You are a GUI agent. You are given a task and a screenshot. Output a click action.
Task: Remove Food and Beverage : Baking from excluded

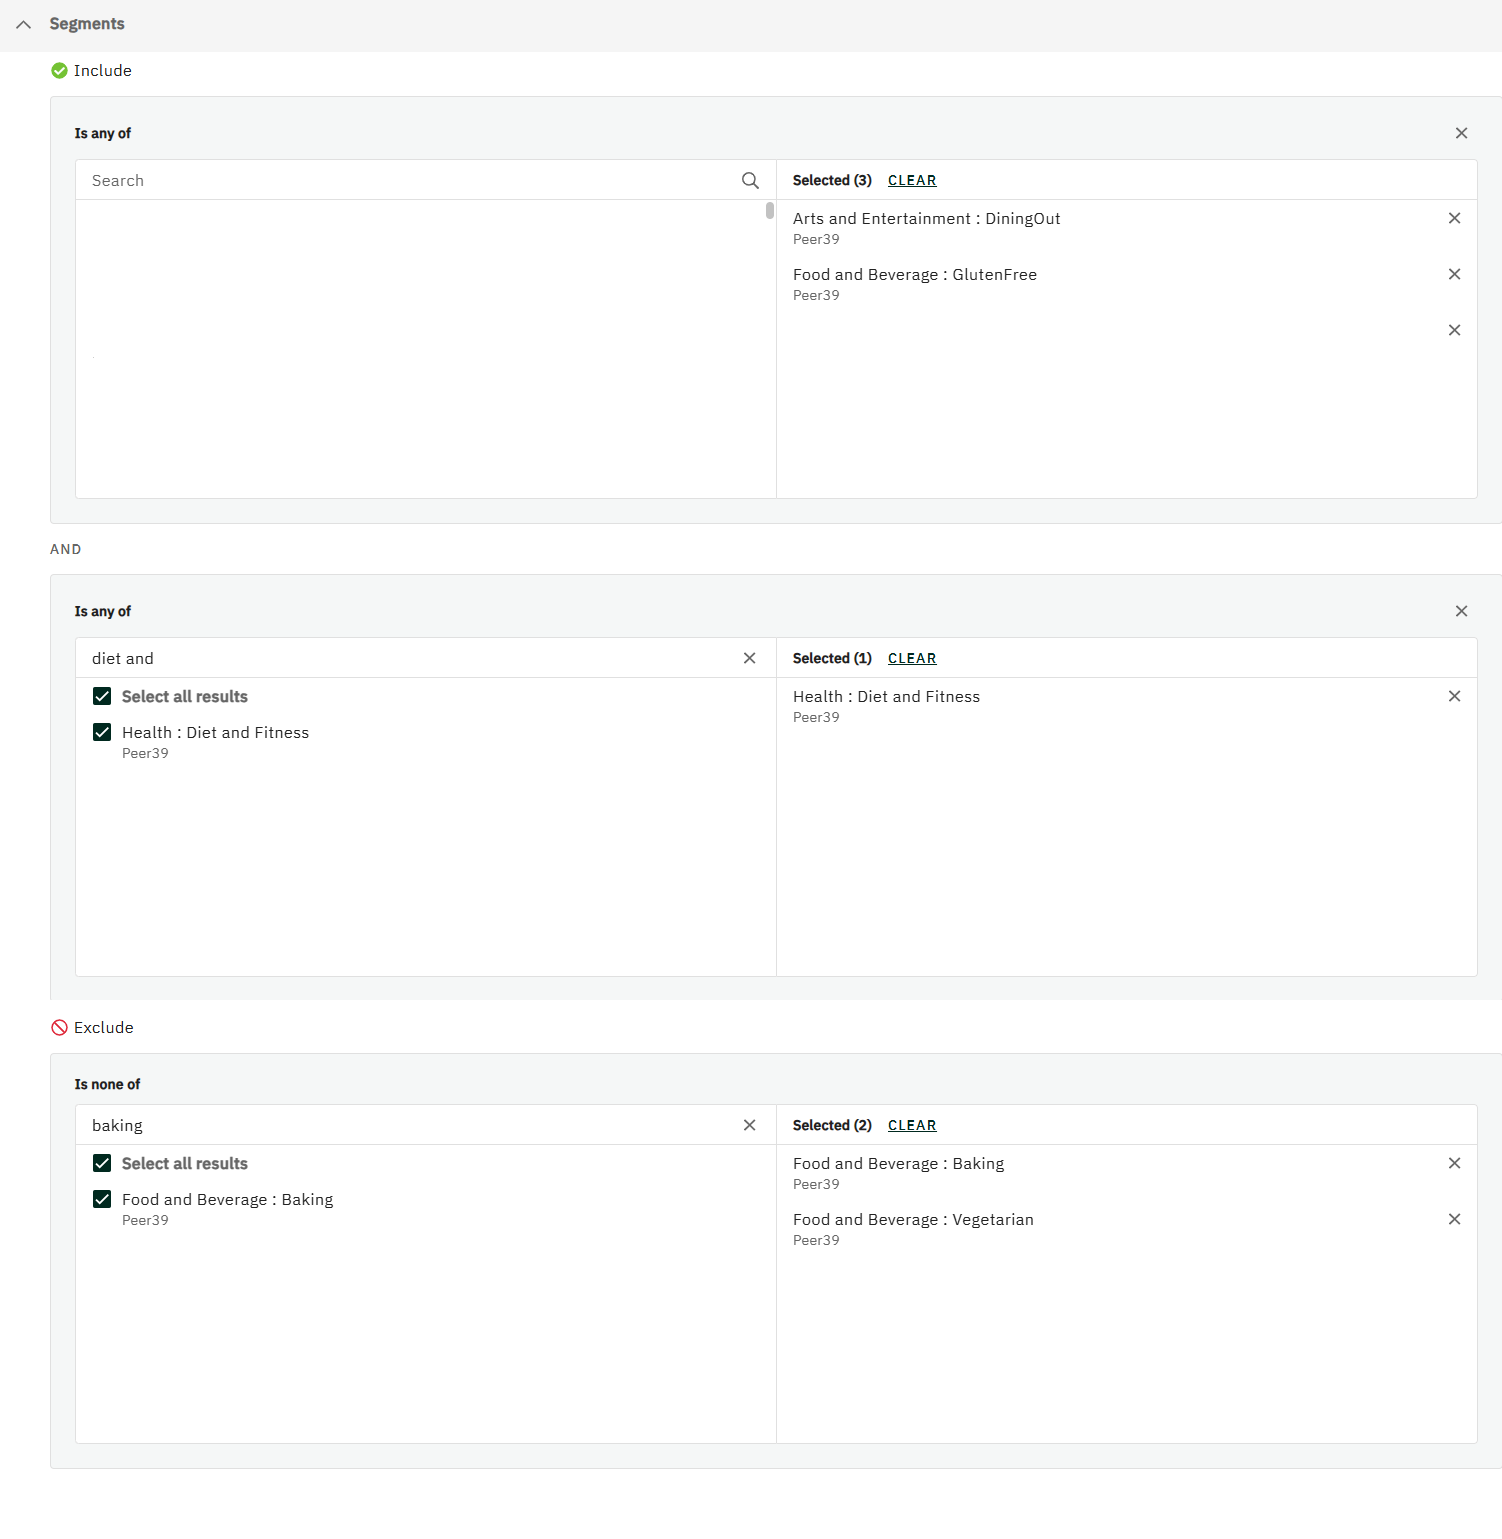(x=1454, y=1163)
